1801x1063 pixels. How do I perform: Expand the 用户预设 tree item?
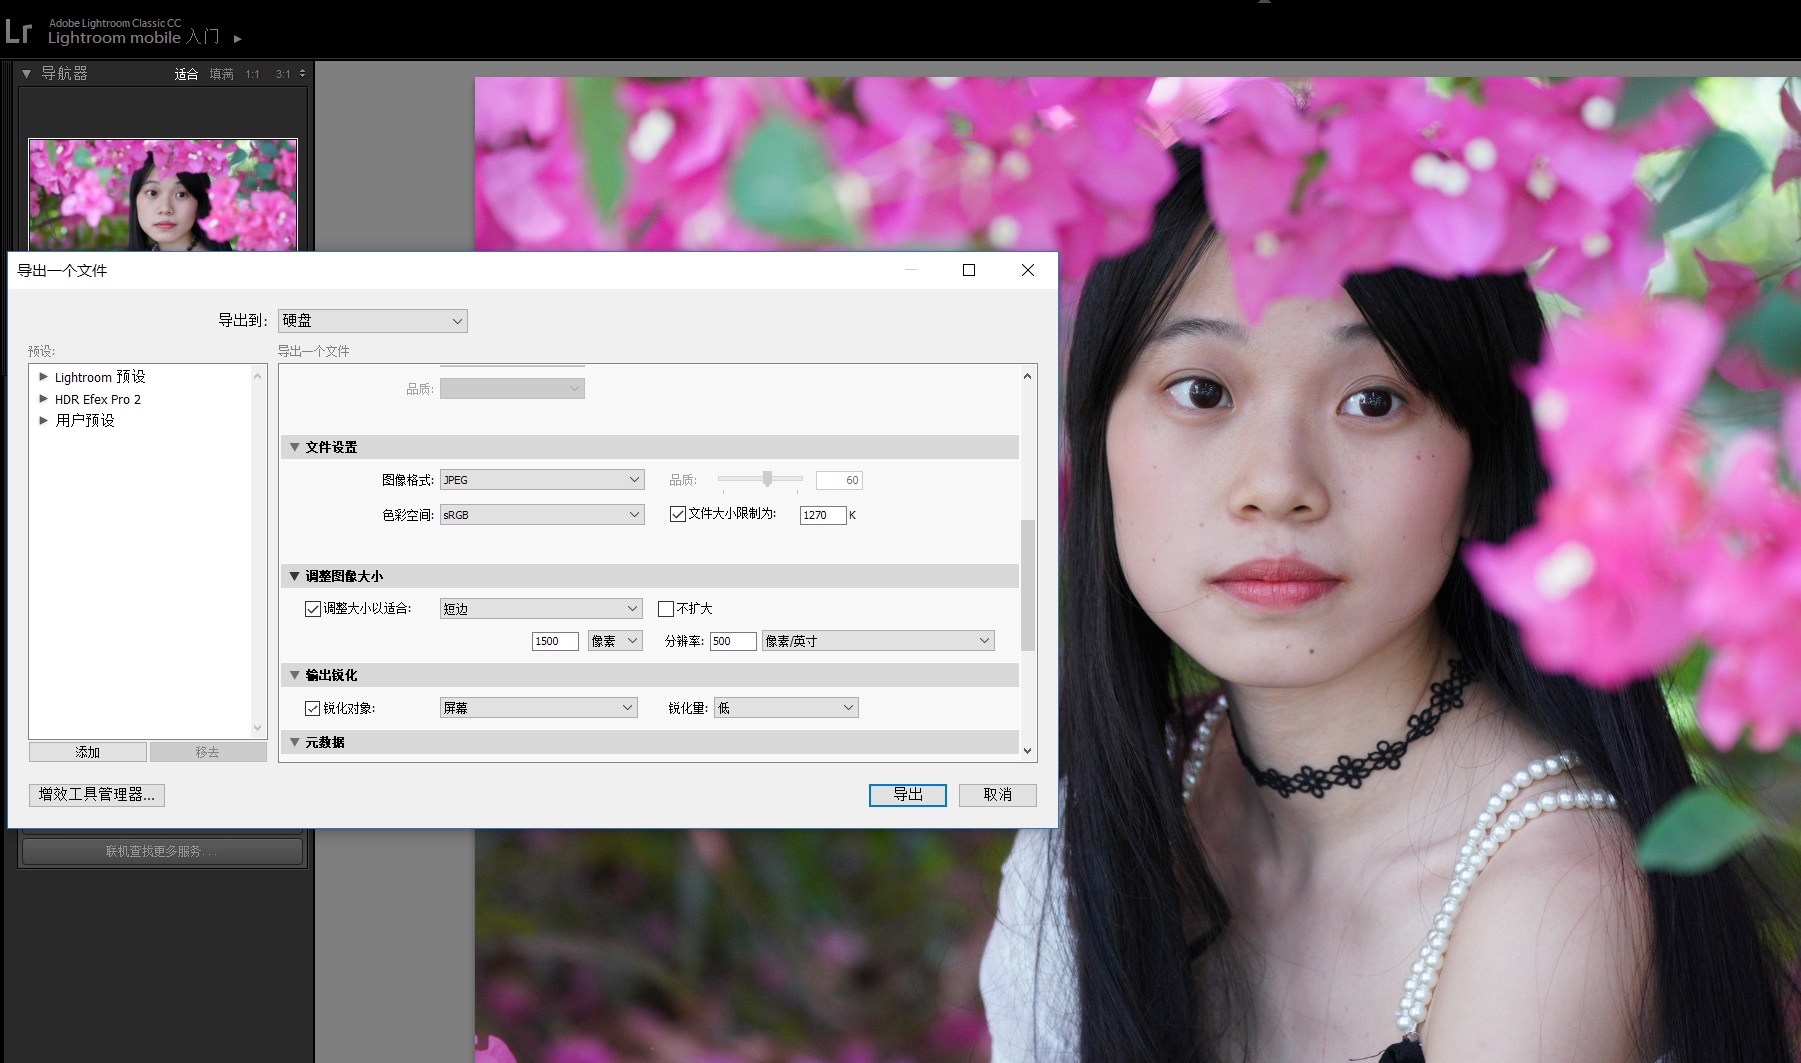[x=43, y=420]
